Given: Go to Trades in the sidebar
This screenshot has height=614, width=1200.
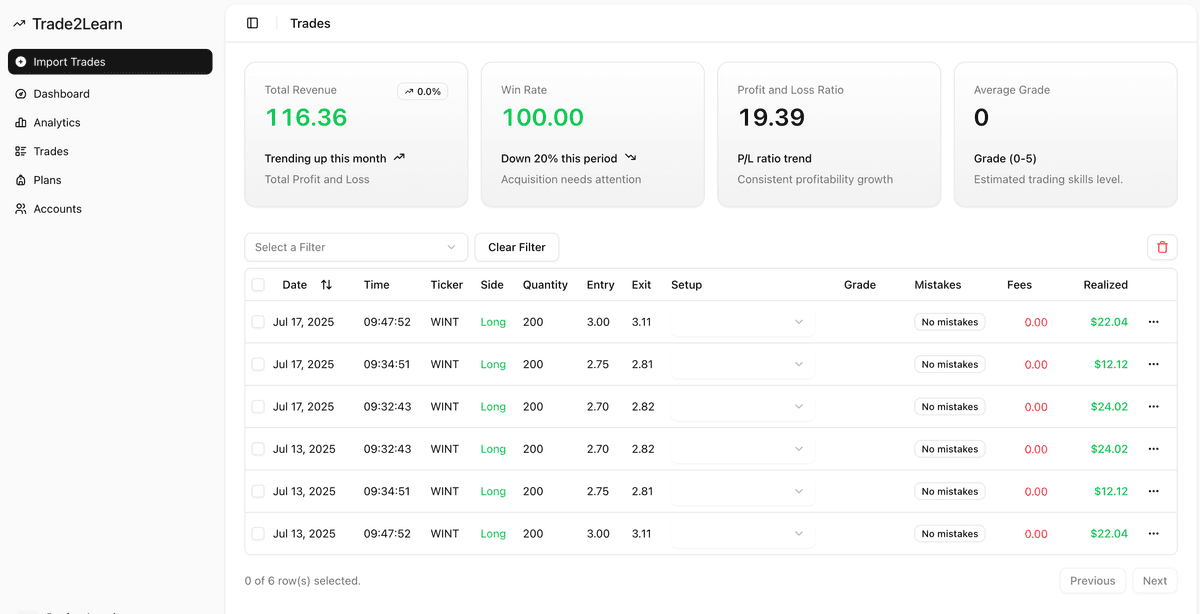Looking at the screenshot, I should pyautogui.click(x=50, y=152).
